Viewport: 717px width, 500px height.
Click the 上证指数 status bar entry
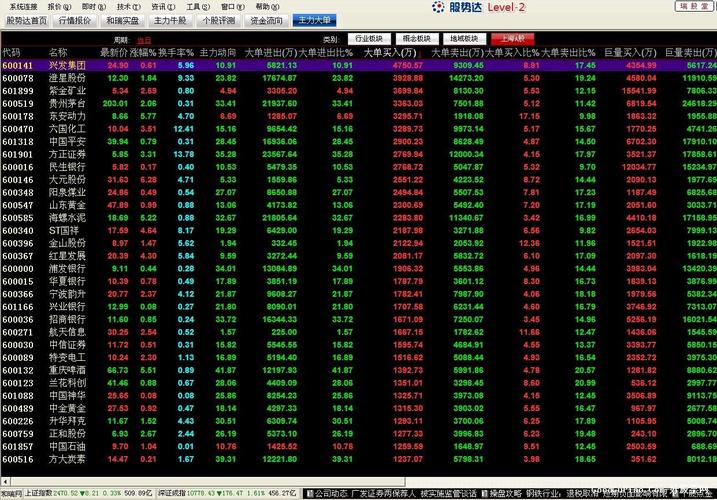click(89, 494)
